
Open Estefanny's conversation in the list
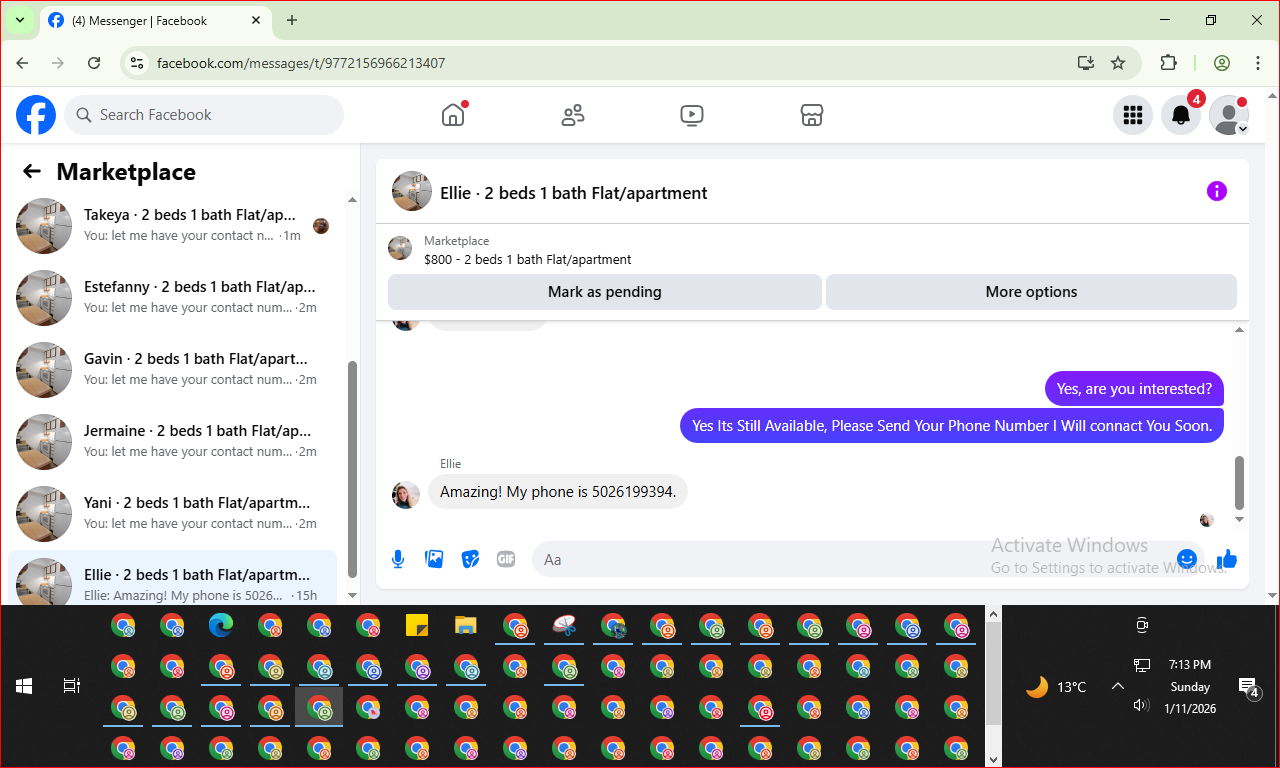point(173,298)
